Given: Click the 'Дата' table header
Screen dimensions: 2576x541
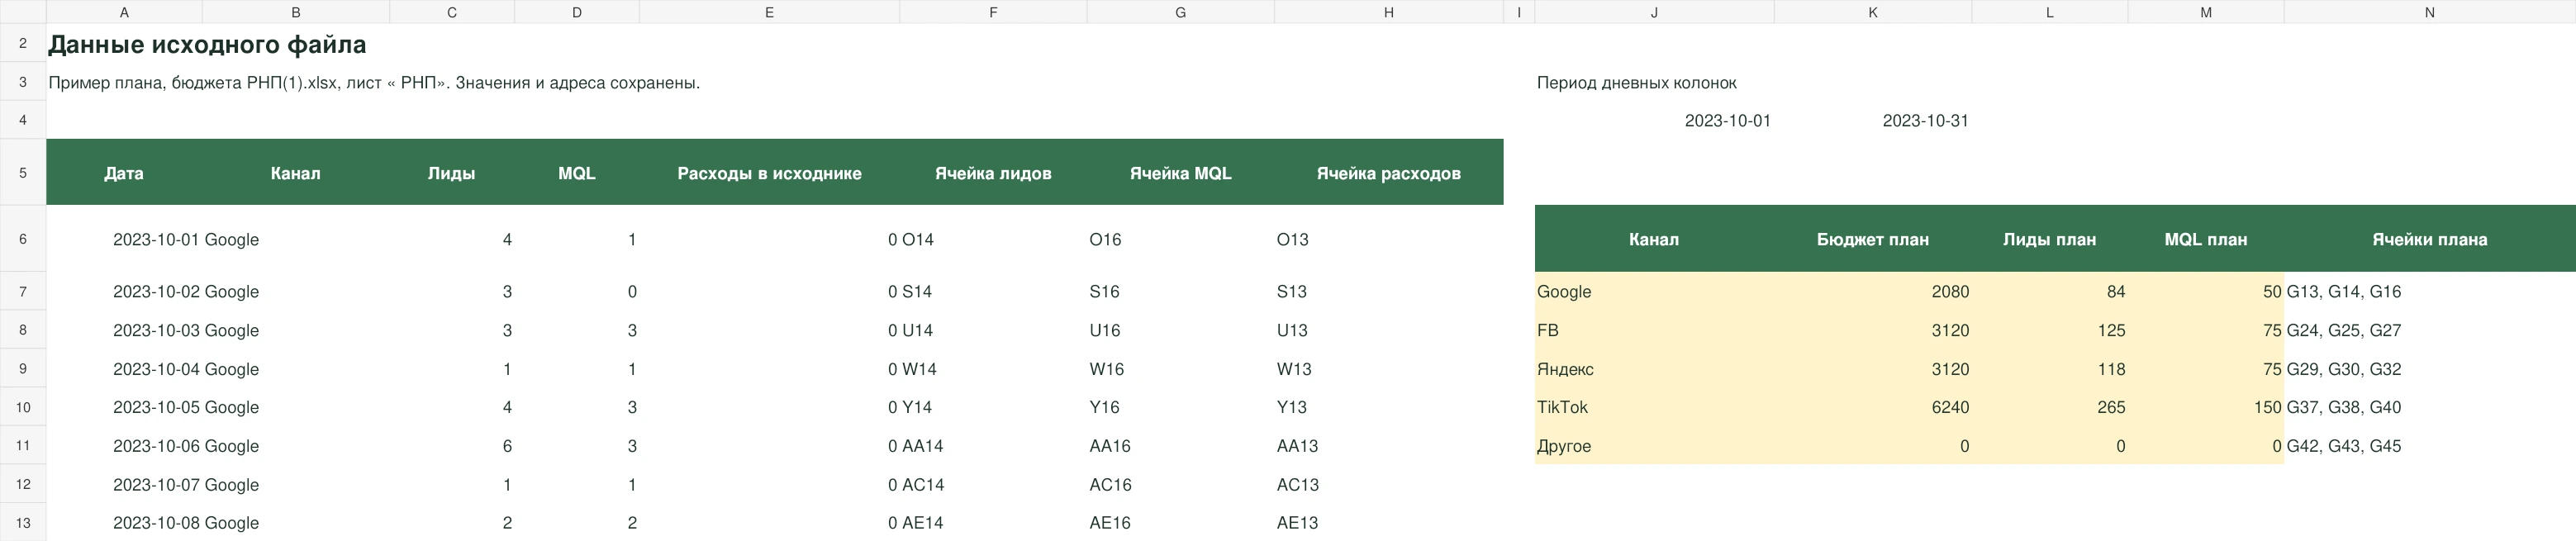Looking at the screenshot, I should (124, 173).
